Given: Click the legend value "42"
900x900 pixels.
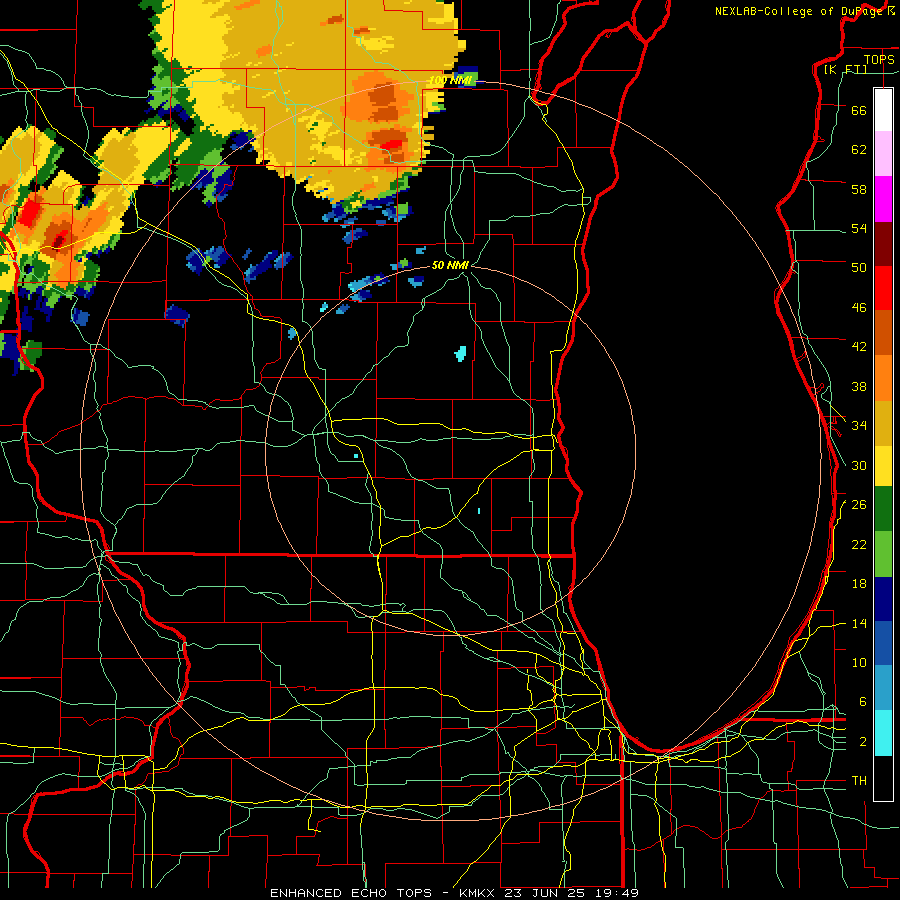Looking at the screenshot, I should [859, 347].
